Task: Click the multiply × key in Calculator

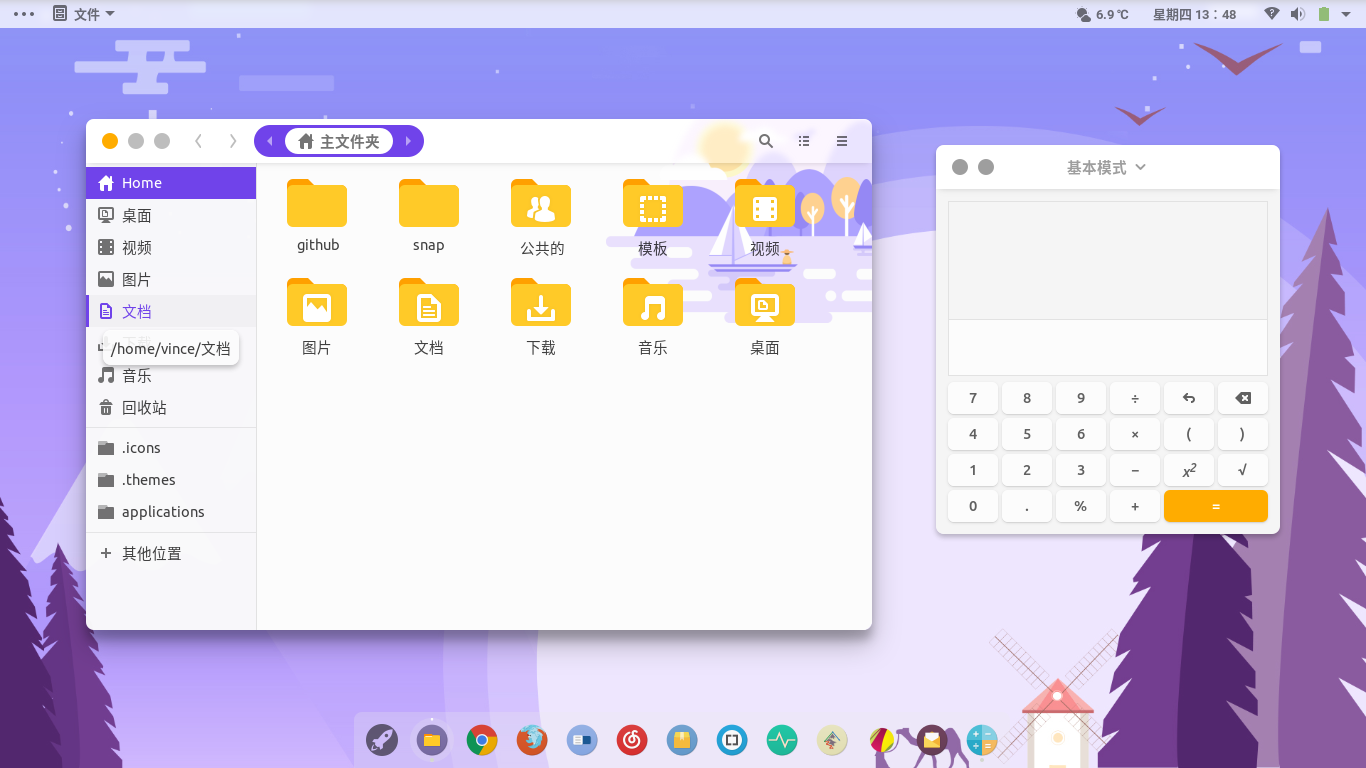Action: click(1135, 434)
